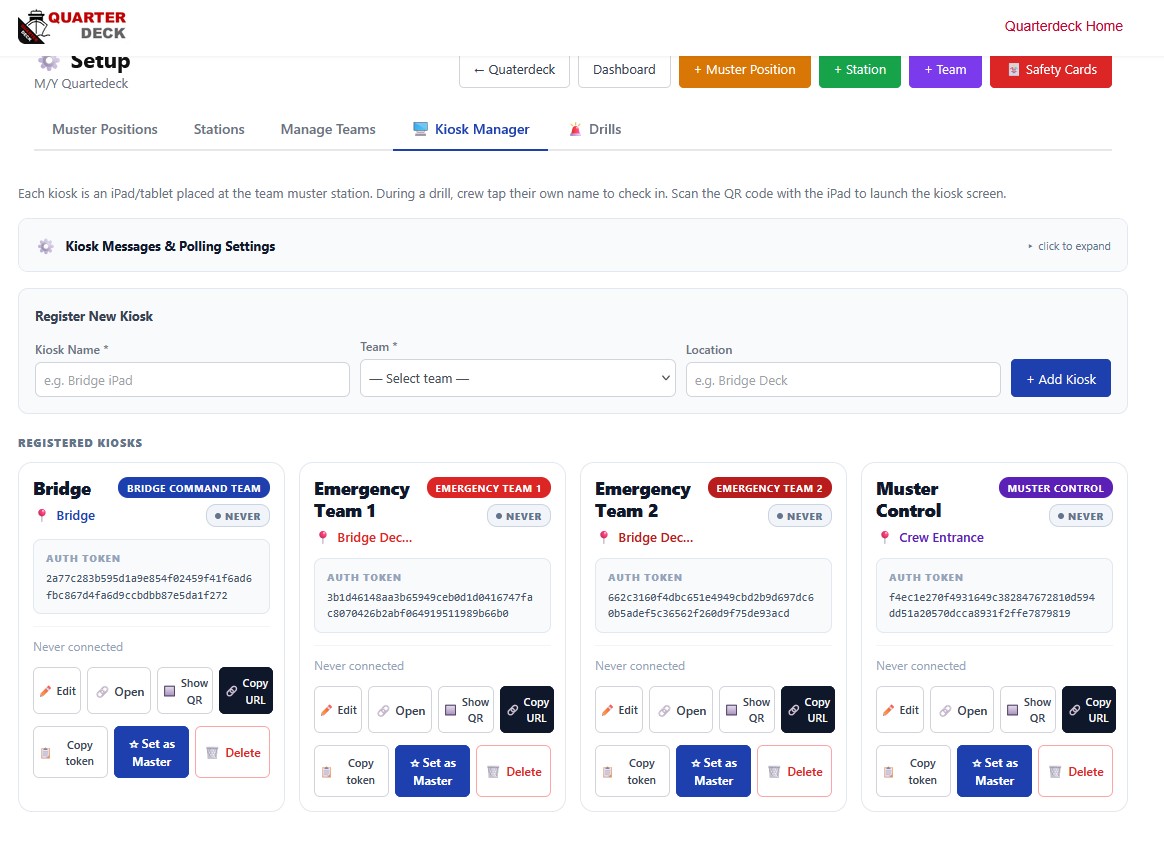Click the Quarterdeck ship logo

72,26
